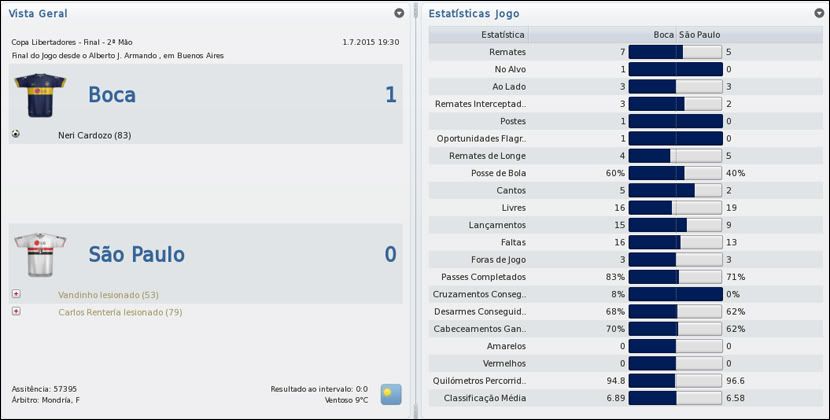The width and height of the screenshot is (830, 420).
Task: Click São Paulo's 40% possession value
Action: click(735, 173)
